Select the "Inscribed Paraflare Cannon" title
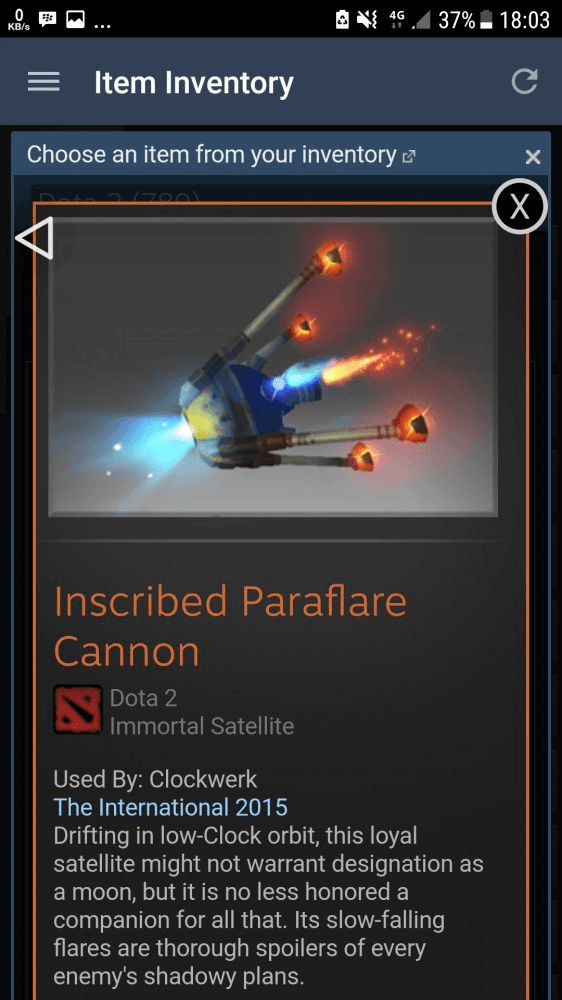The width and height of the screenshot is (562, 1000). coord(230,626)
